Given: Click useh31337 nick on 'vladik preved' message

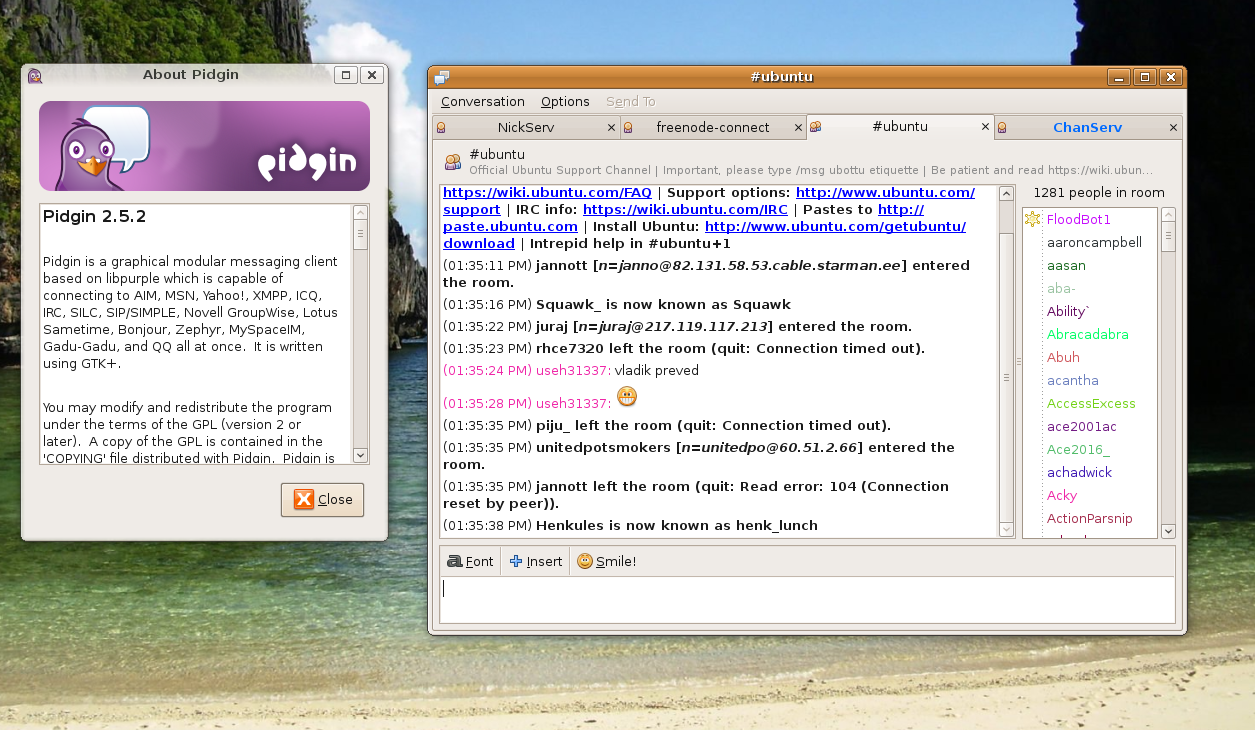Looking at the screenshot, I should 573,370.
